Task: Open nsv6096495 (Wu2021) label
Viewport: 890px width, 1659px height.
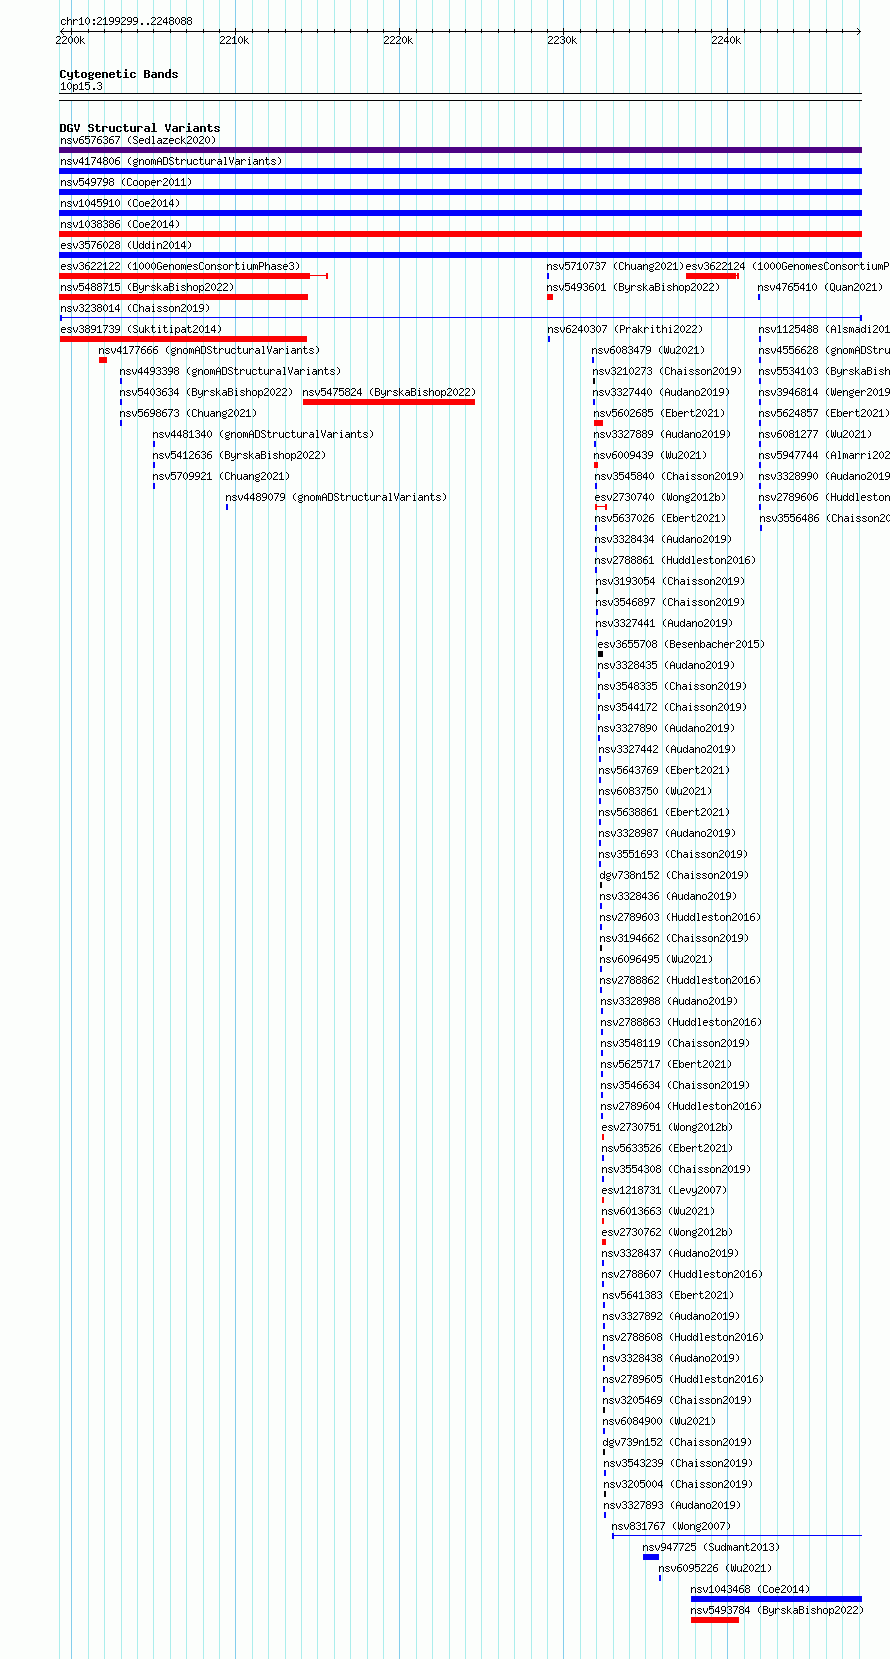Action: [657, 959]
